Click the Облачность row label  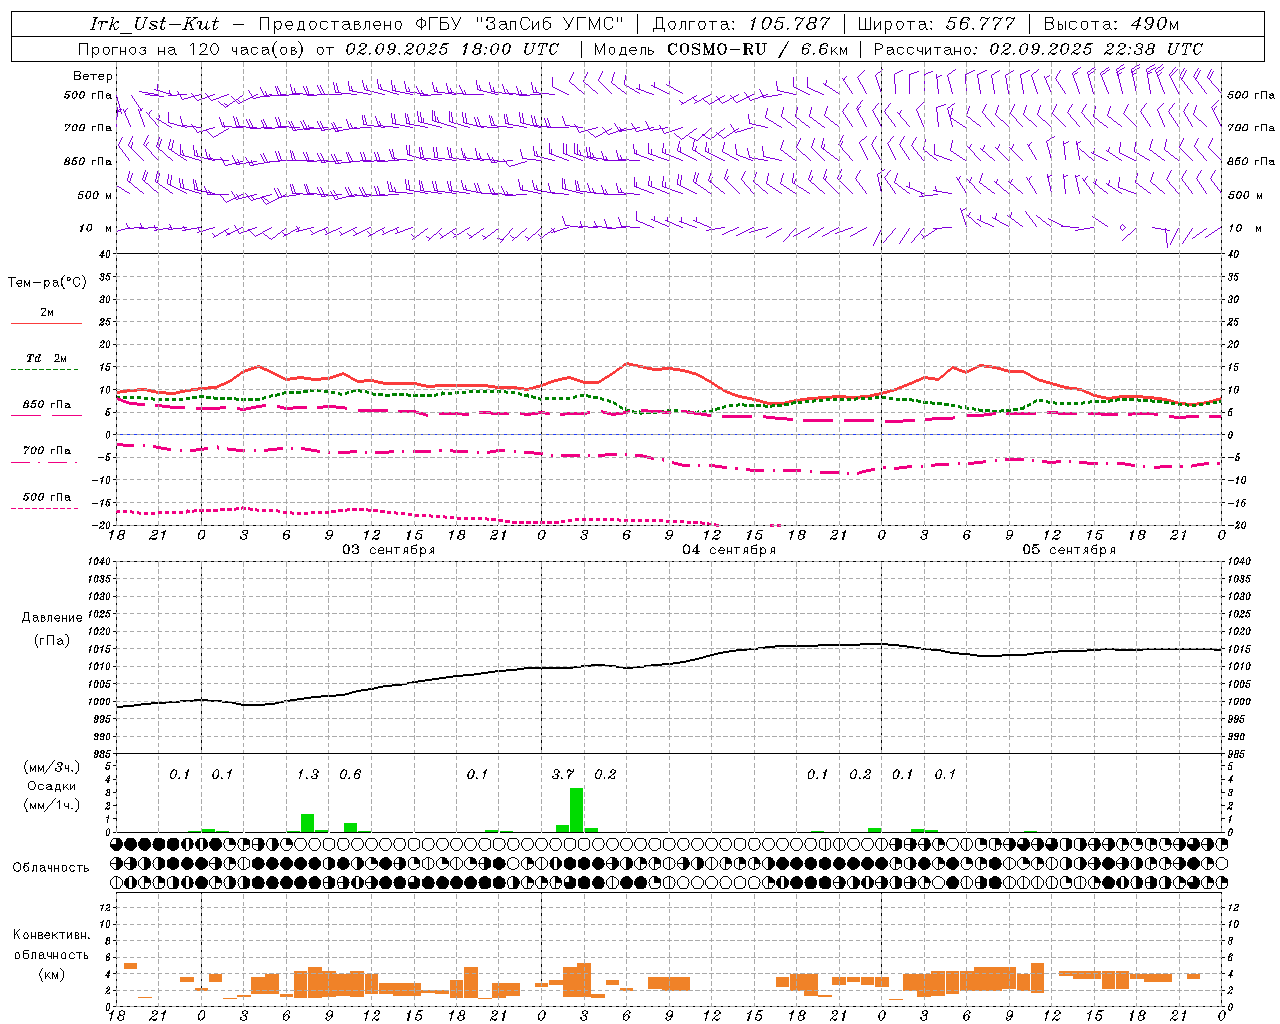coord(51,867)
